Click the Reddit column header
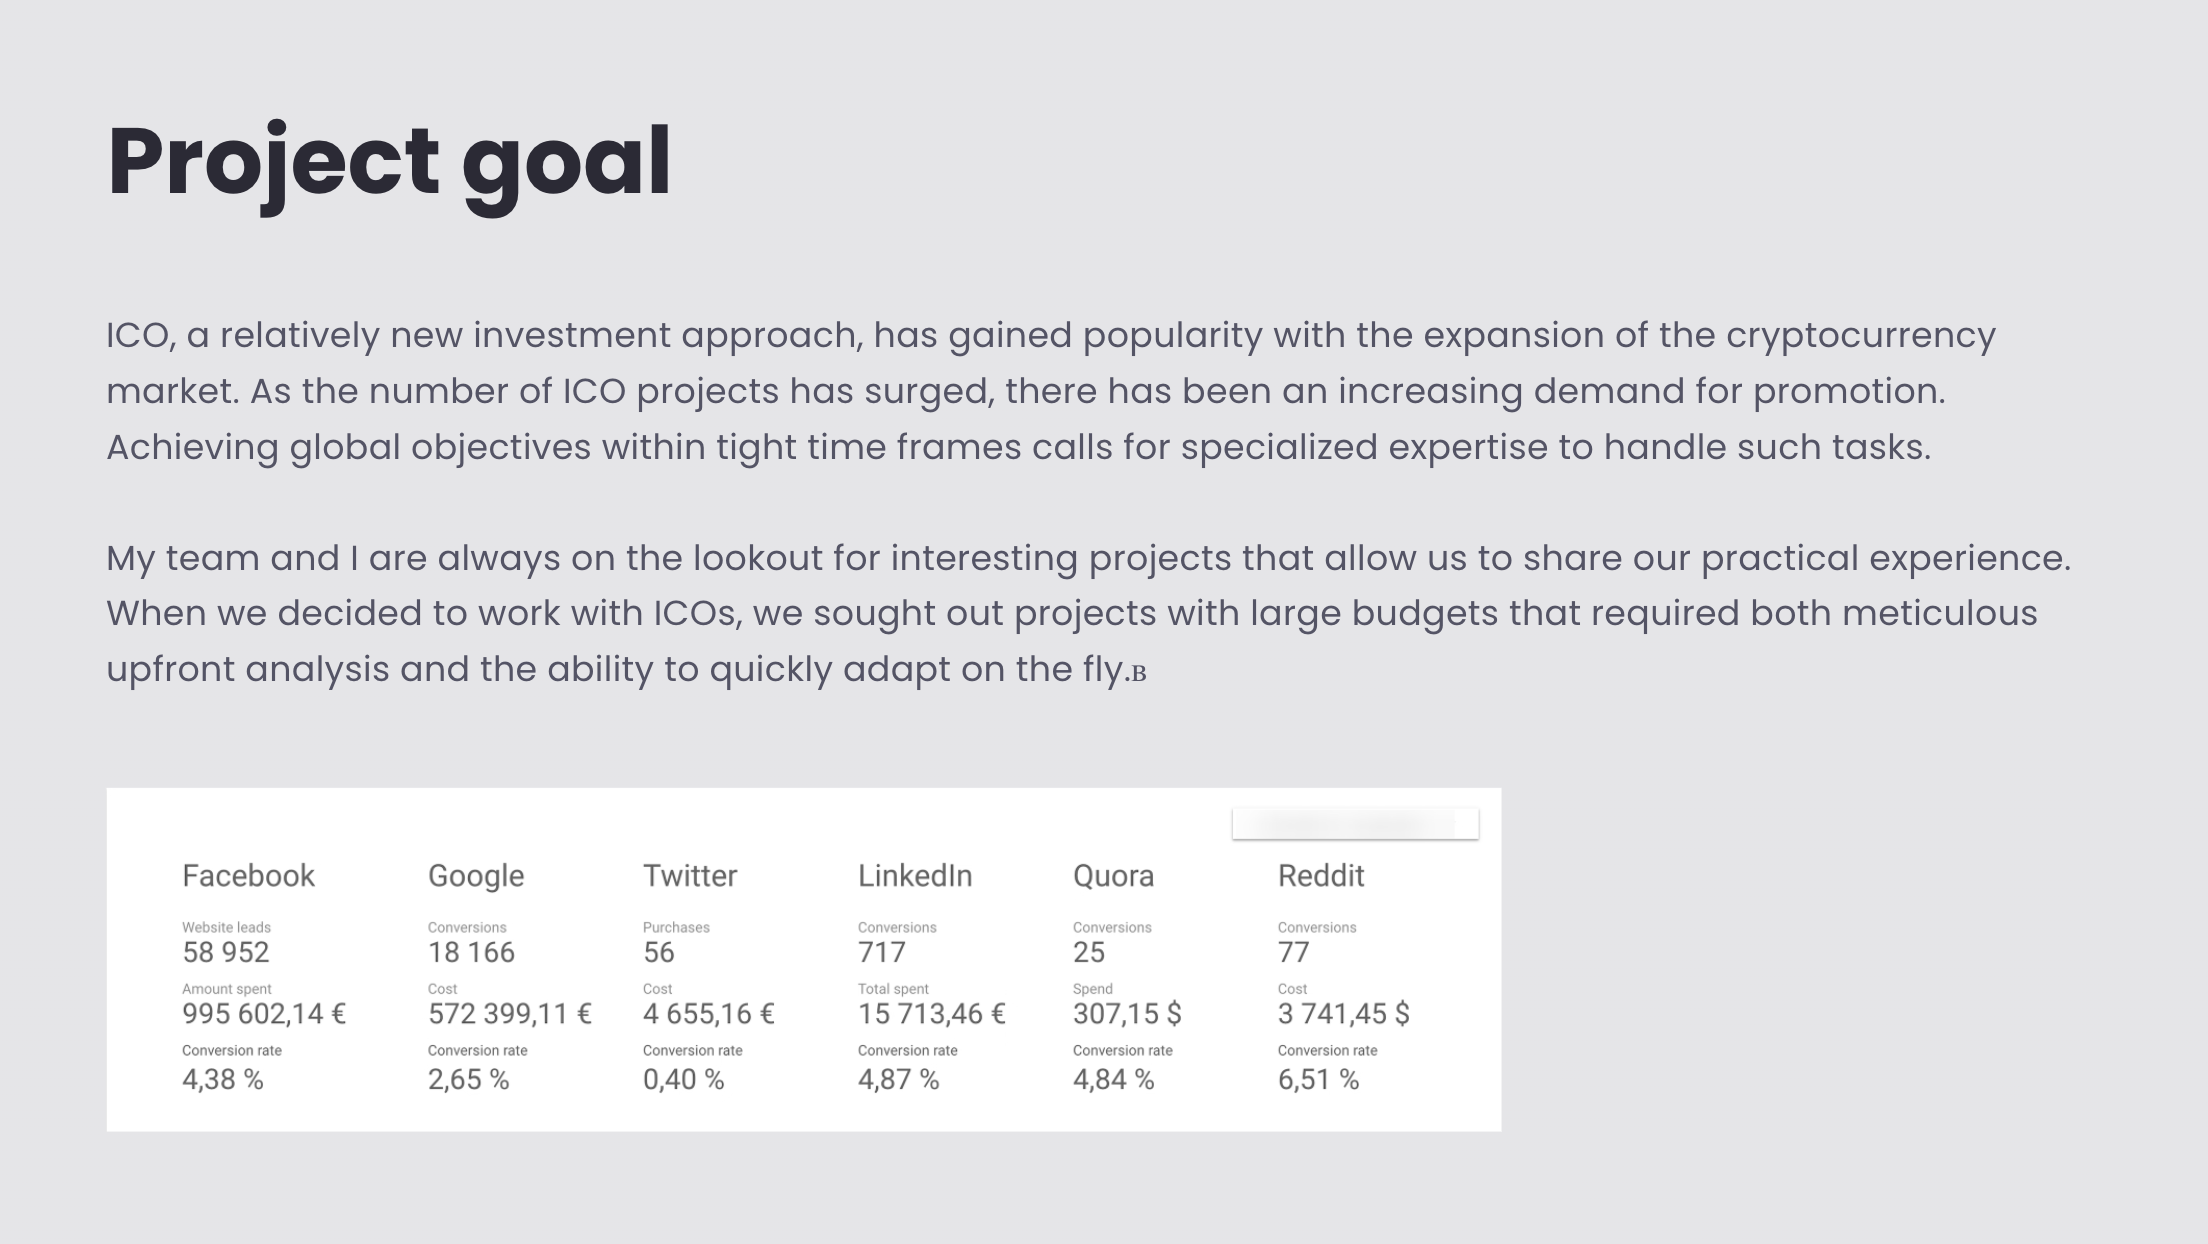Viewport: 2208px width, 1244px height. click(1321, 876)
